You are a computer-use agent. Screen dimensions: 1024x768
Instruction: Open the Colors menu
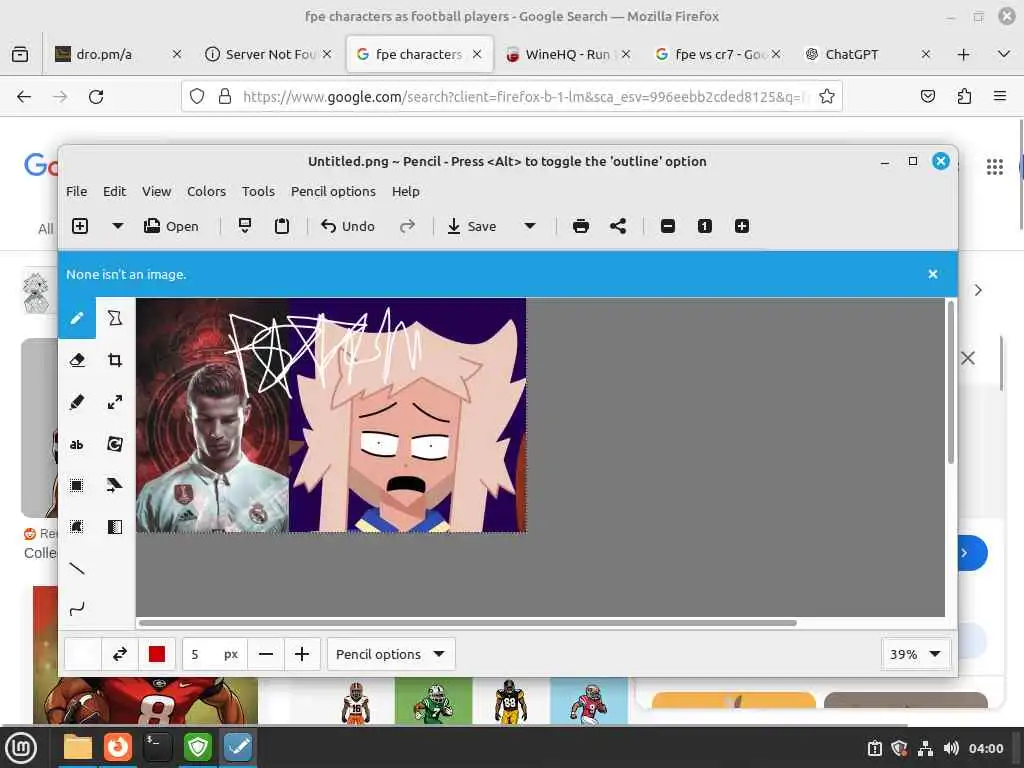206,191
